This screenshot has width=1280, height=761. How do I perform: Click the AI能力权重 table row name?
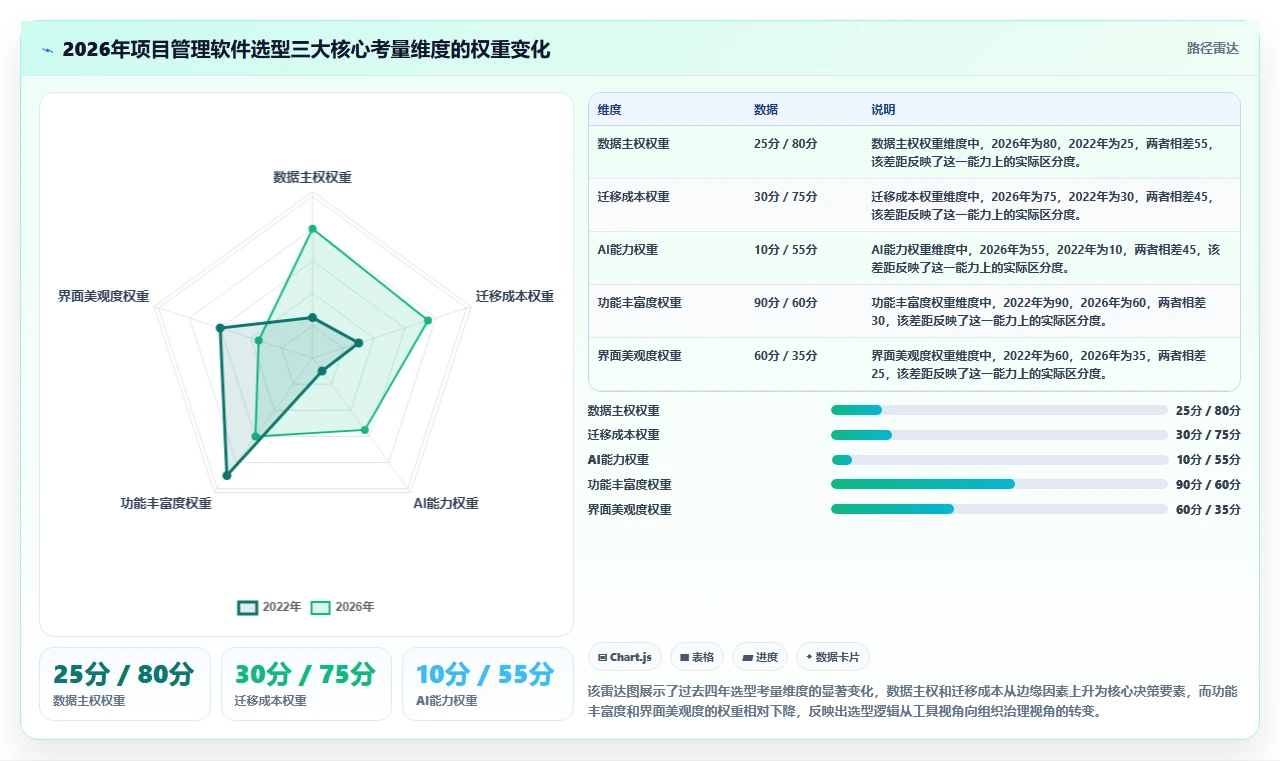(x=627, y=250)
